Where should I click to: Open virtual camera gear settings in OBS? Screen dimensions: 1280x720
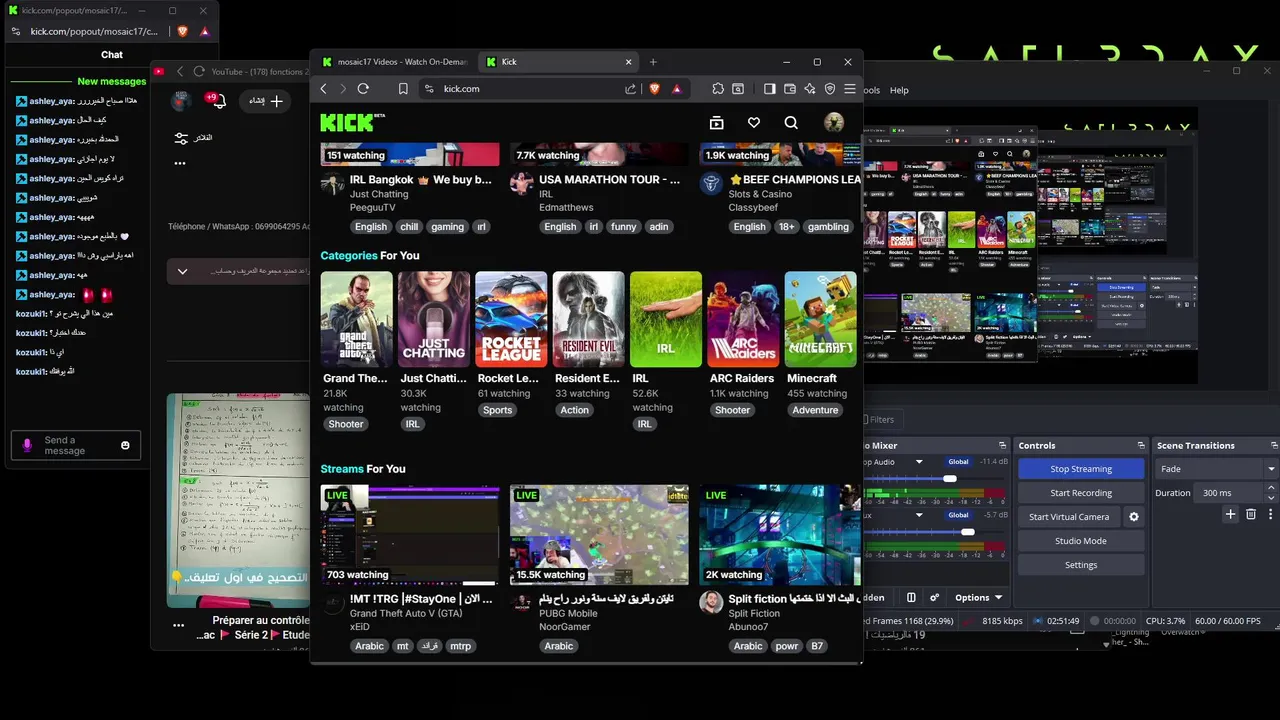coord(1133,517)
